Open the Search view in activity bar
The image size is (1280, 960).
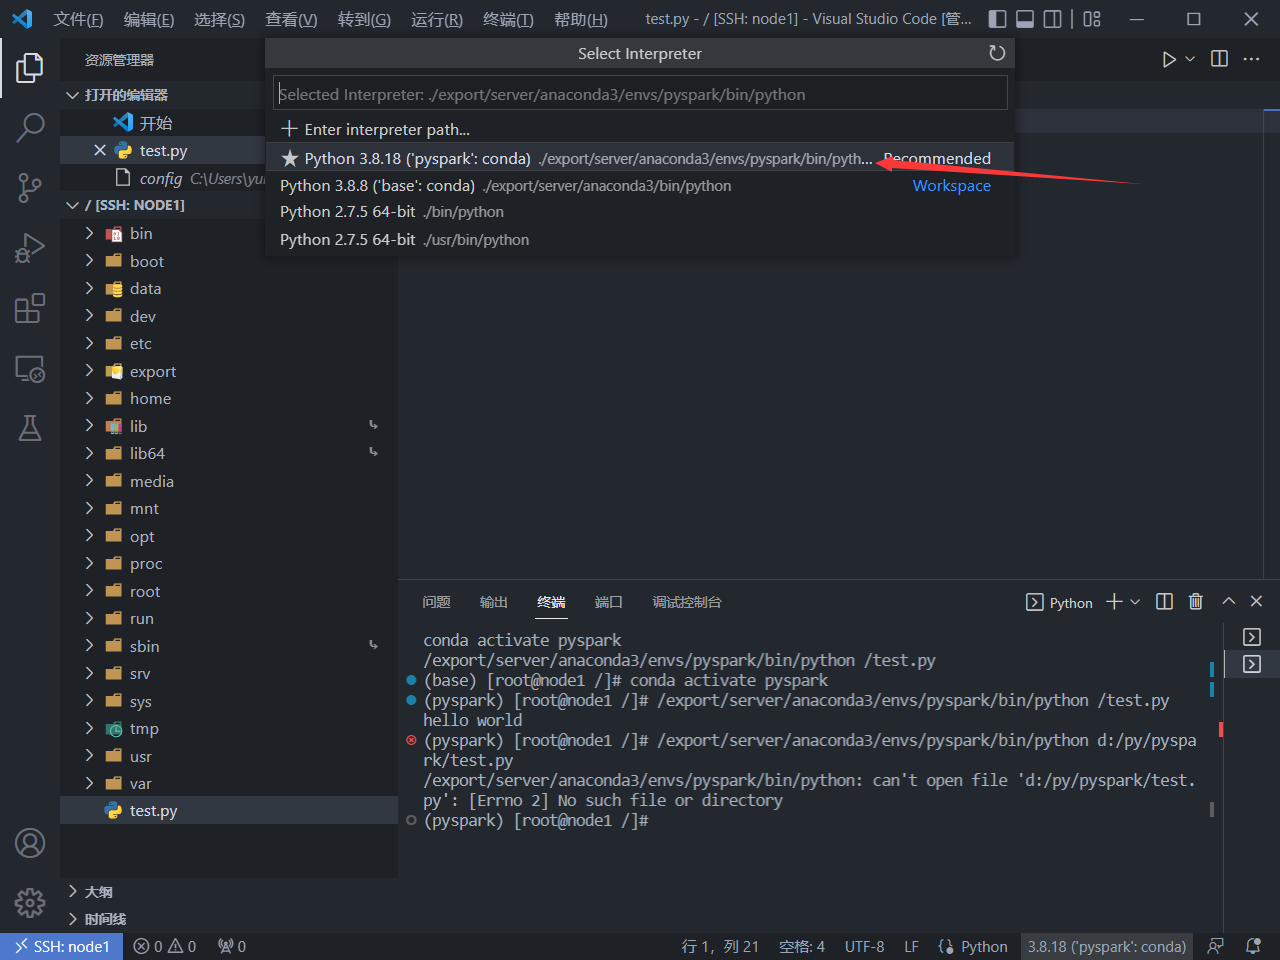(x=30, y=127)
